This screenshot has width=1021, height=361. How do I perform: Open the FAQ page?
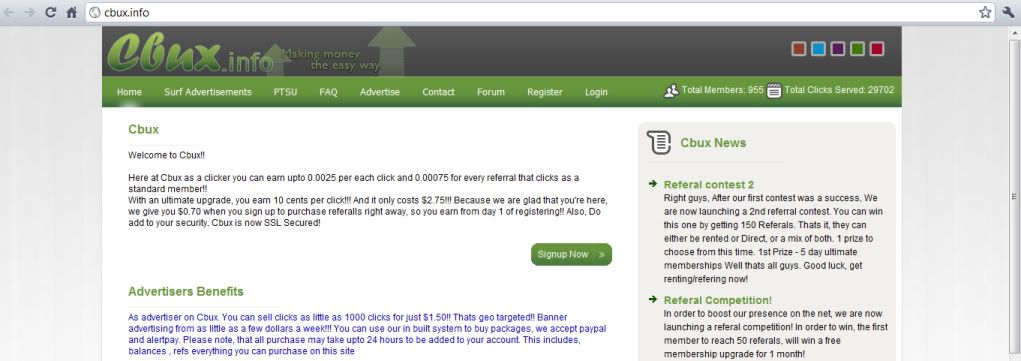pos(328,92)
